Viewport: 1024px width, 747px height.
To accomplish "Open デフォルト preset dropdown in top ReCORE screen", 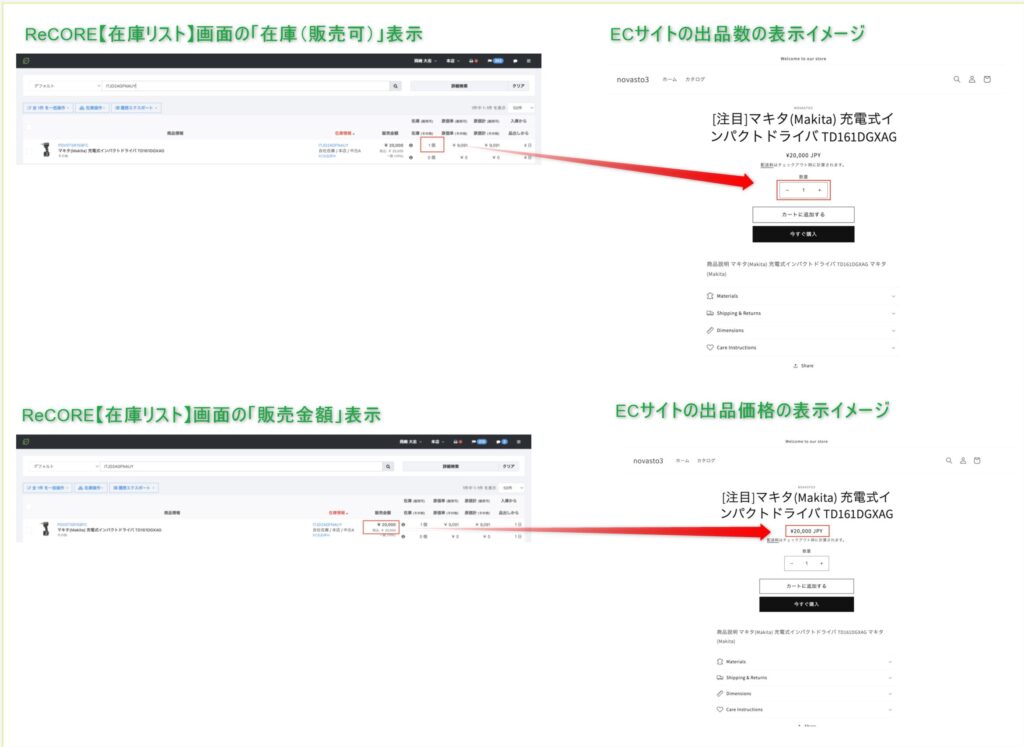I will [x=66, y=86].
